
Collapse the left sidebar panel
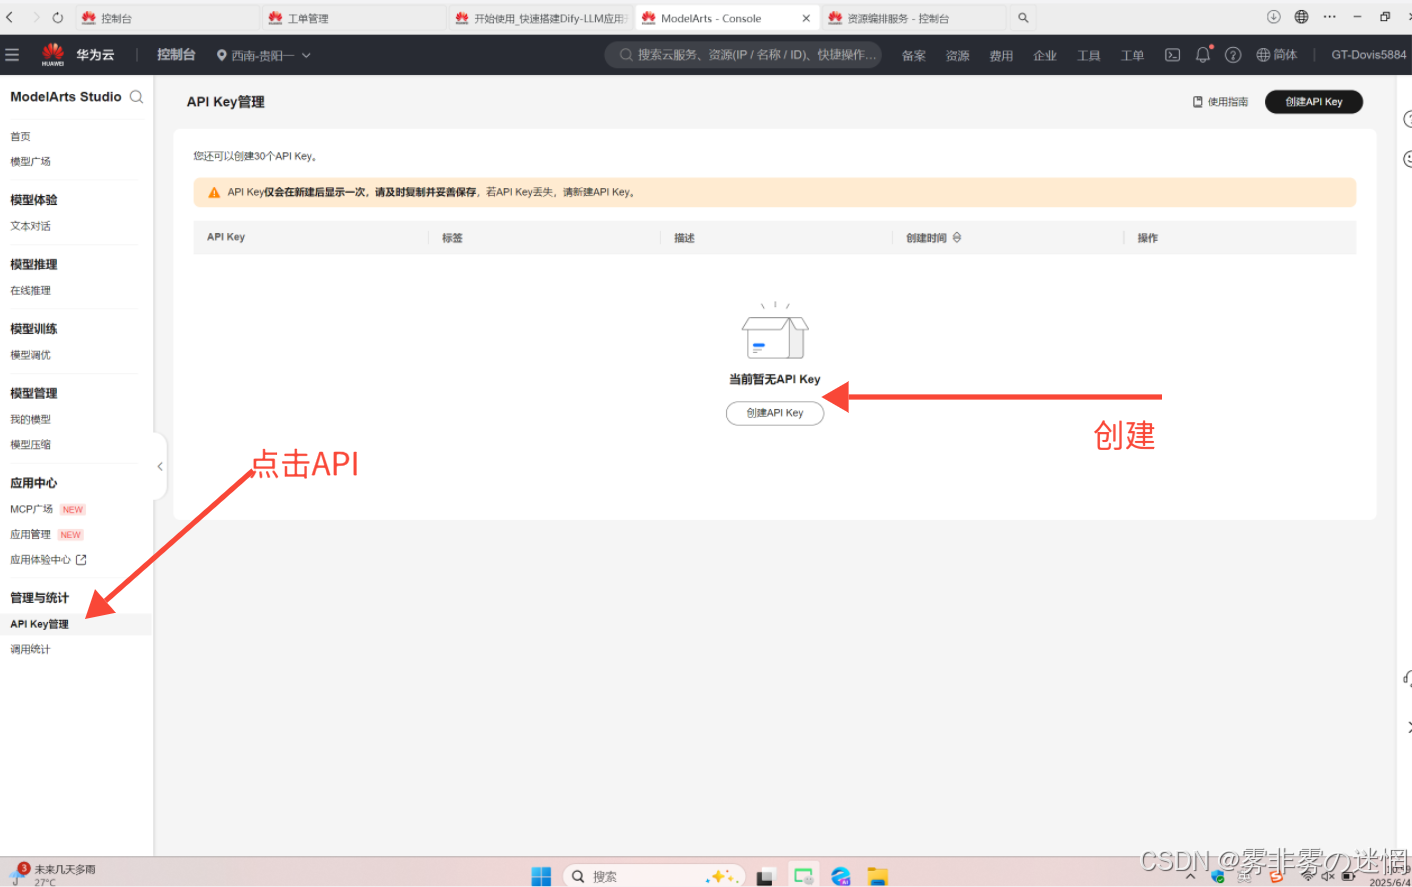point(160,466)
